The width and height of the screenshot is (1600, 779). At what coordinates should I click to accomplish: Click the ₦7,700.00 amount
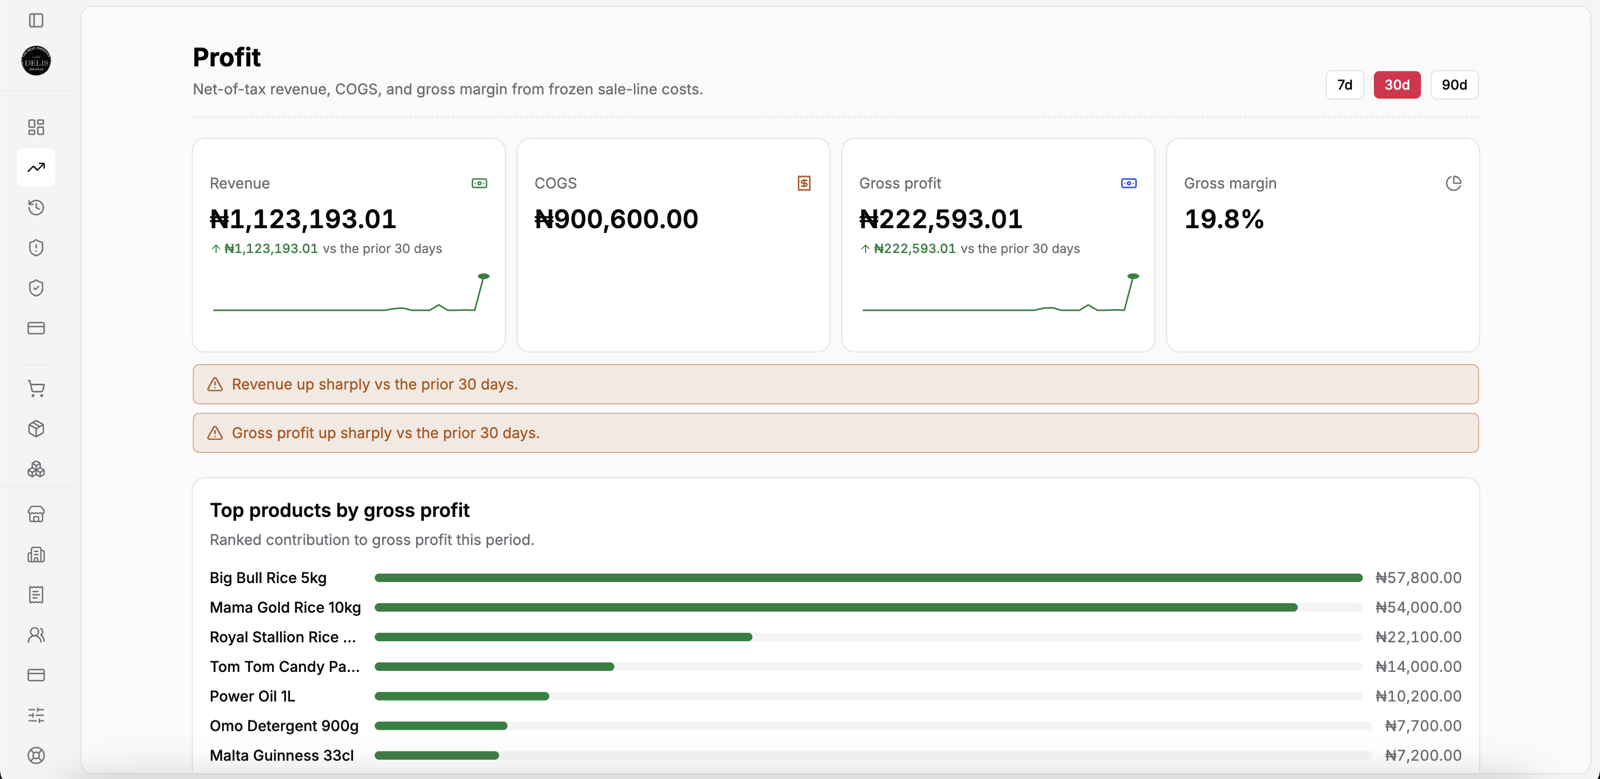(x=1423, y=726)
